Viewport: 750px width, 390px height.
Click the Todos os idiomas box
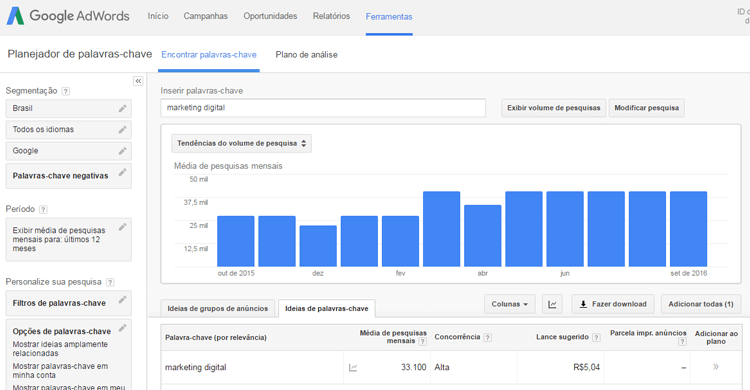68,130
